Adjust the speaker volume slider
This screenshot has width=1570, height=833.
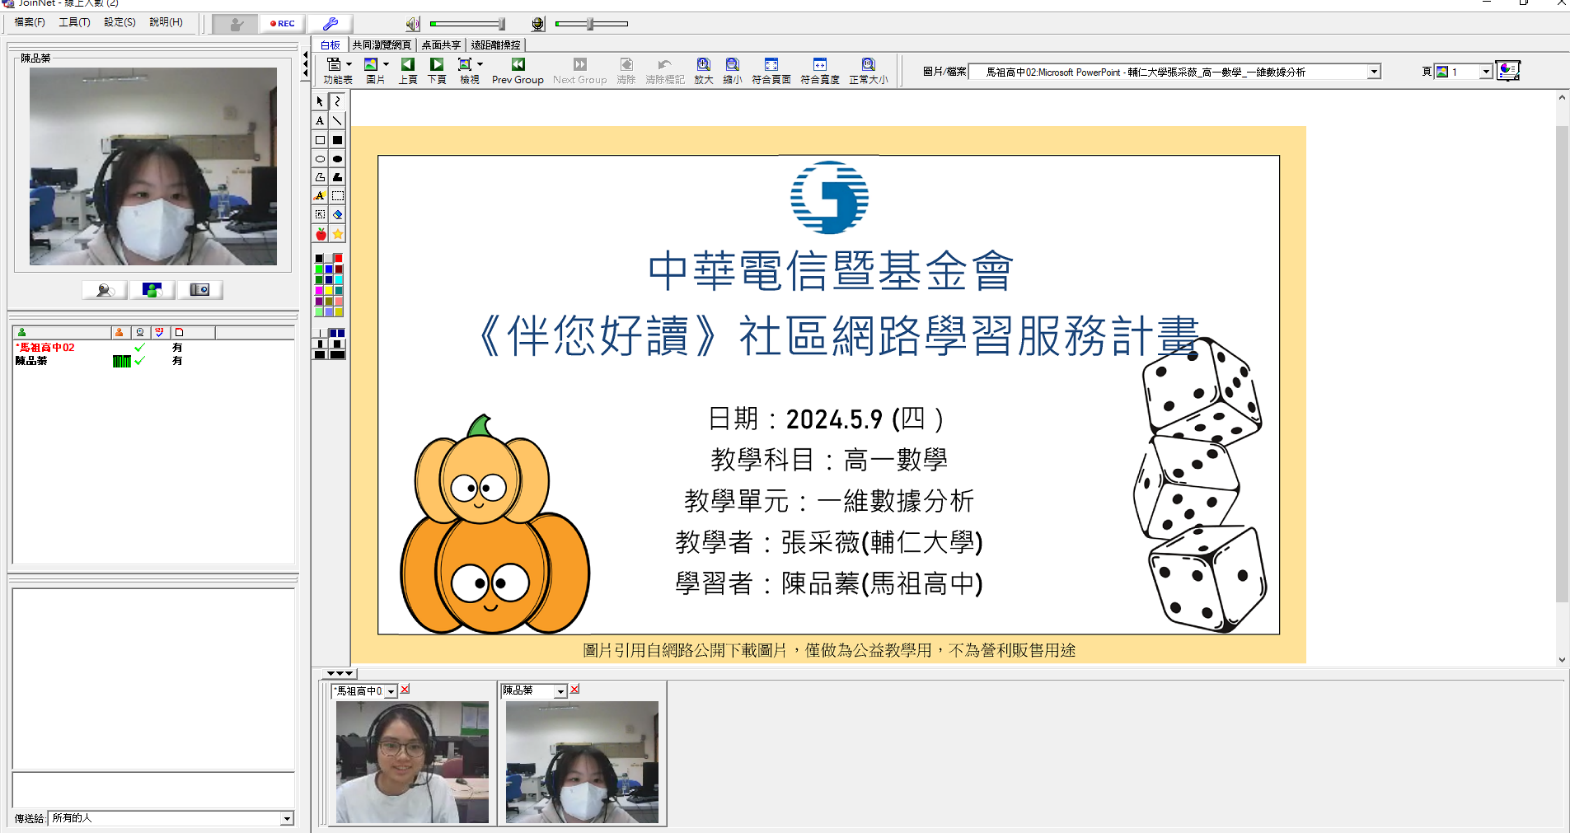pos(468,23)
